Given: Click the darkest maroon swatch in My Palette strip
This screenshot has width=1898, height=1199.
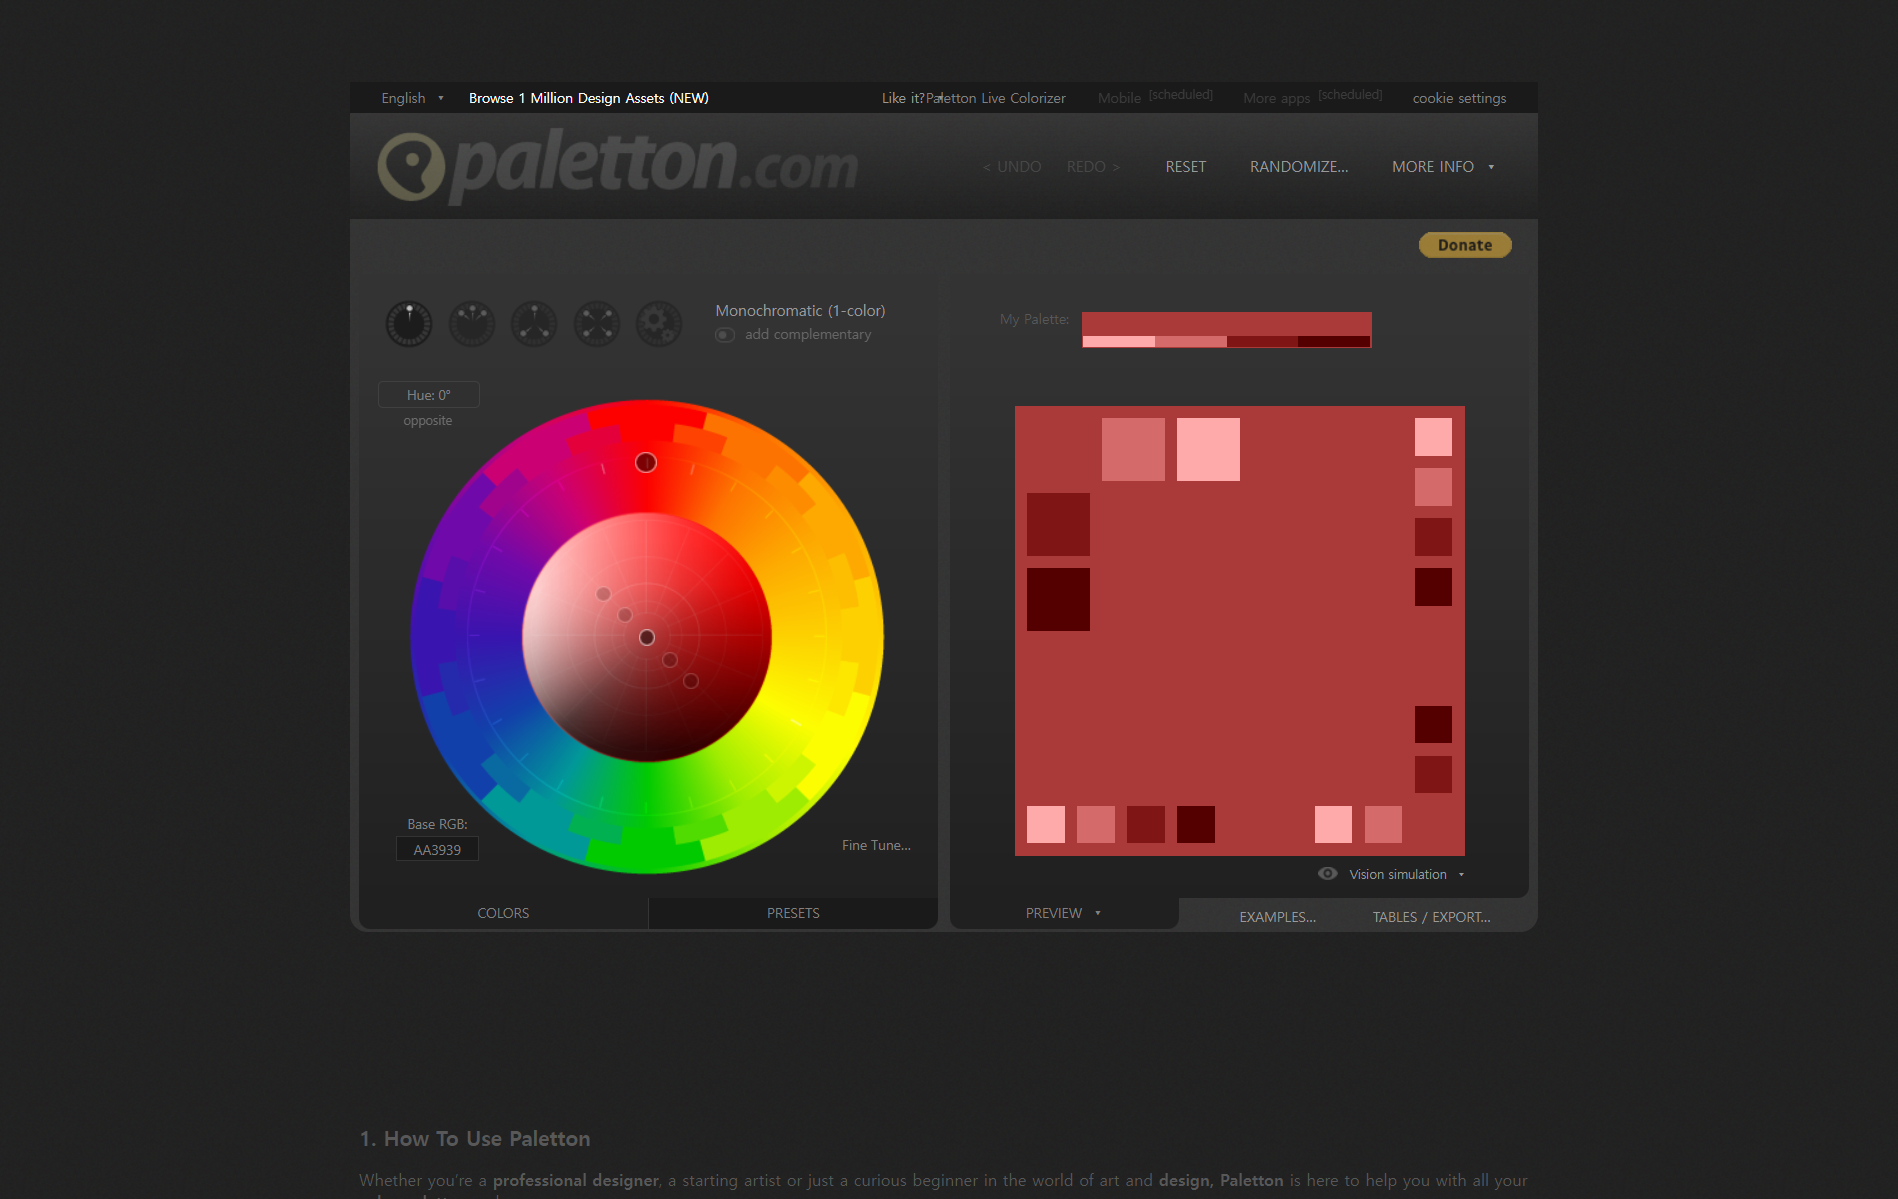Looking at the screenshot, I should pos(1334,342).
